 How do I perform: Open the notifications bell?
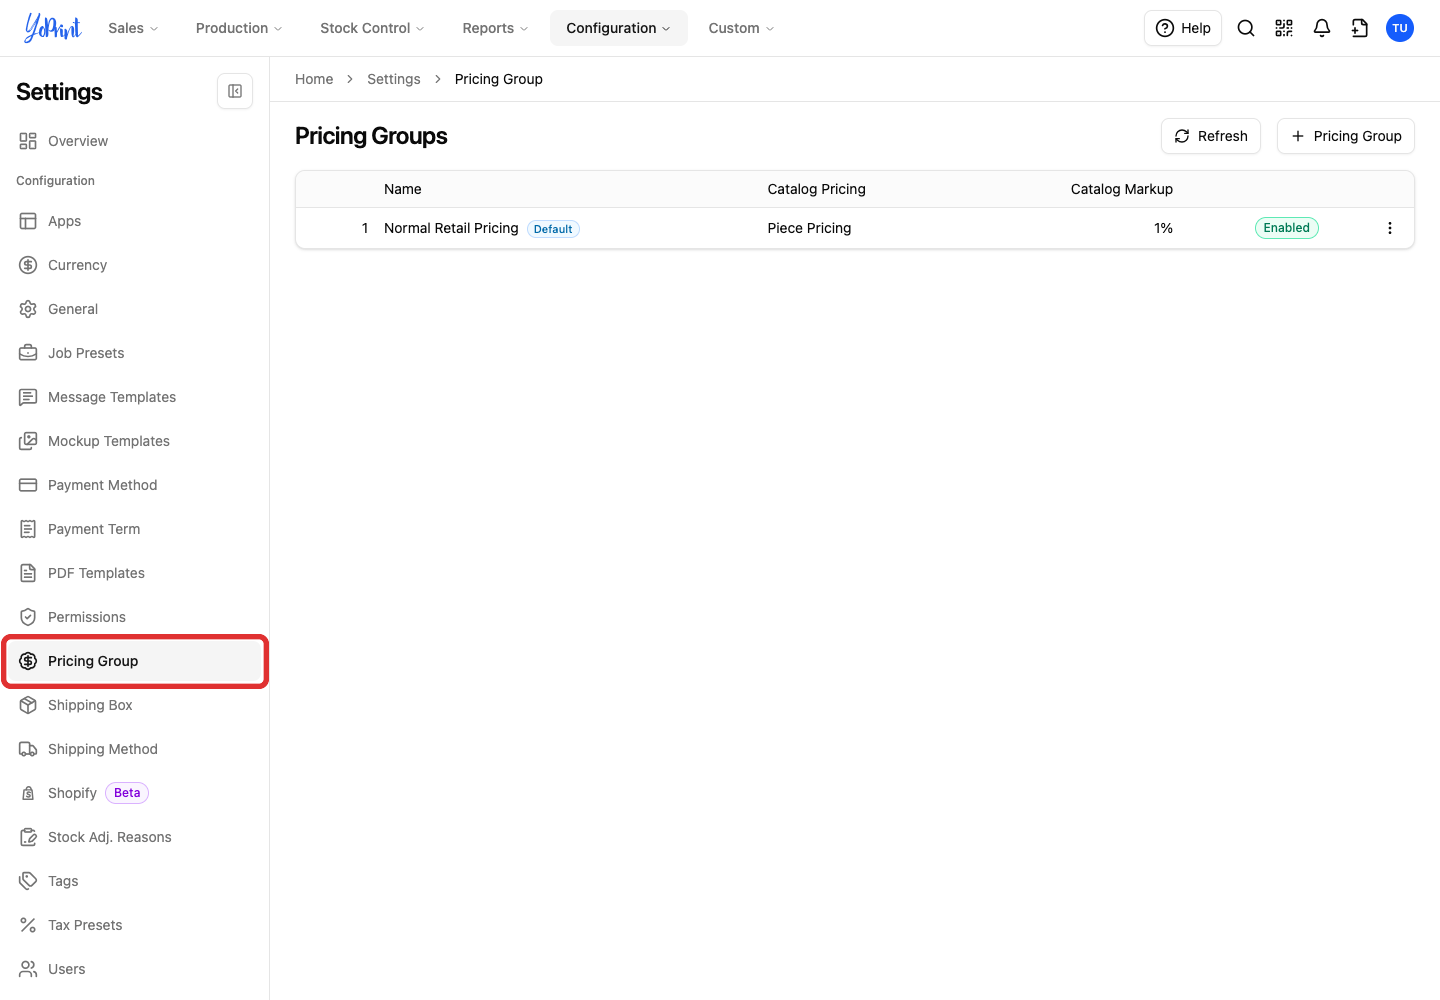click(x=1322, y=28)
